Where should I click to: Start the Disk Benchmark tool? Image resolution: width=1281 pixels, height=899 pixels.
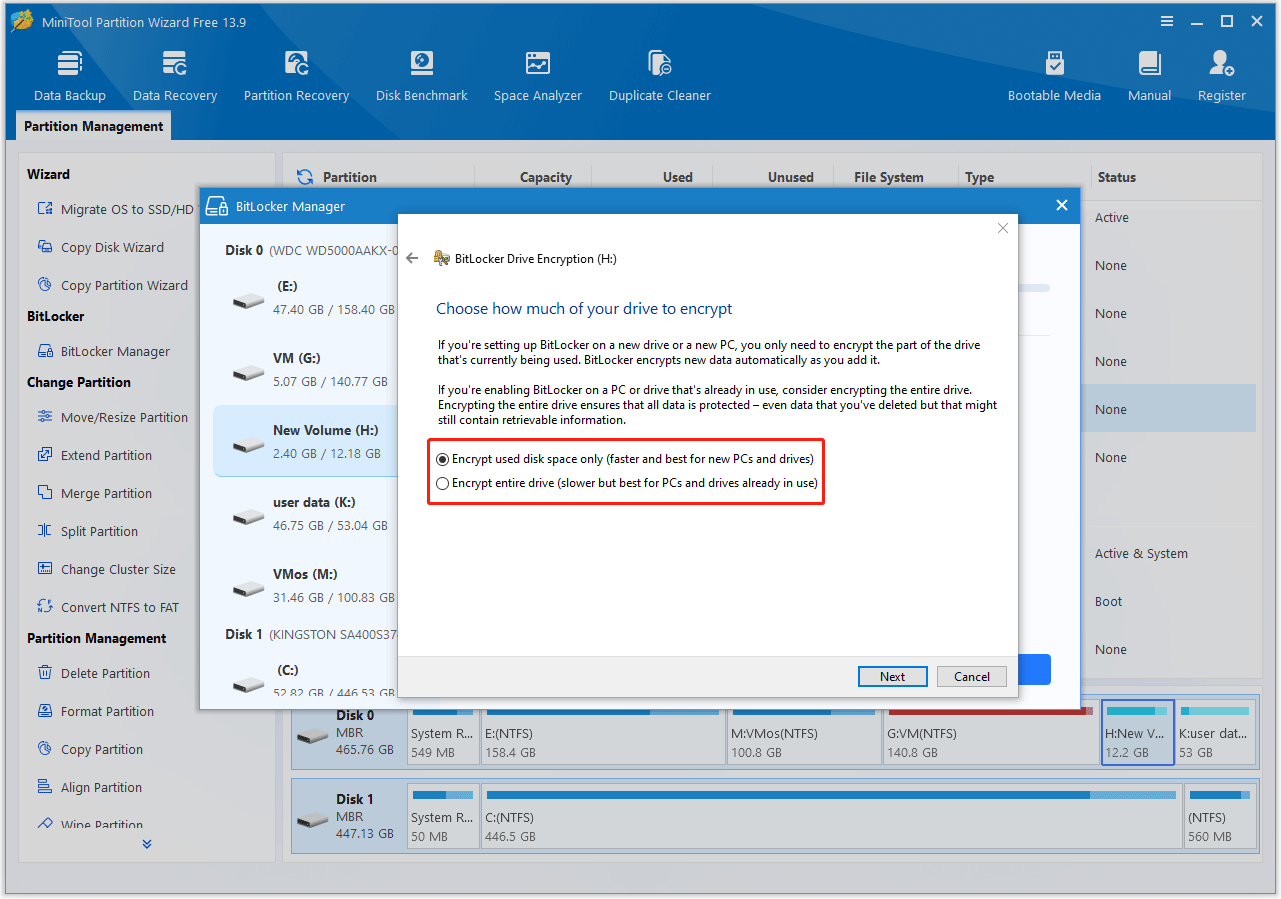pyautogui.click(x=422, y=76)
